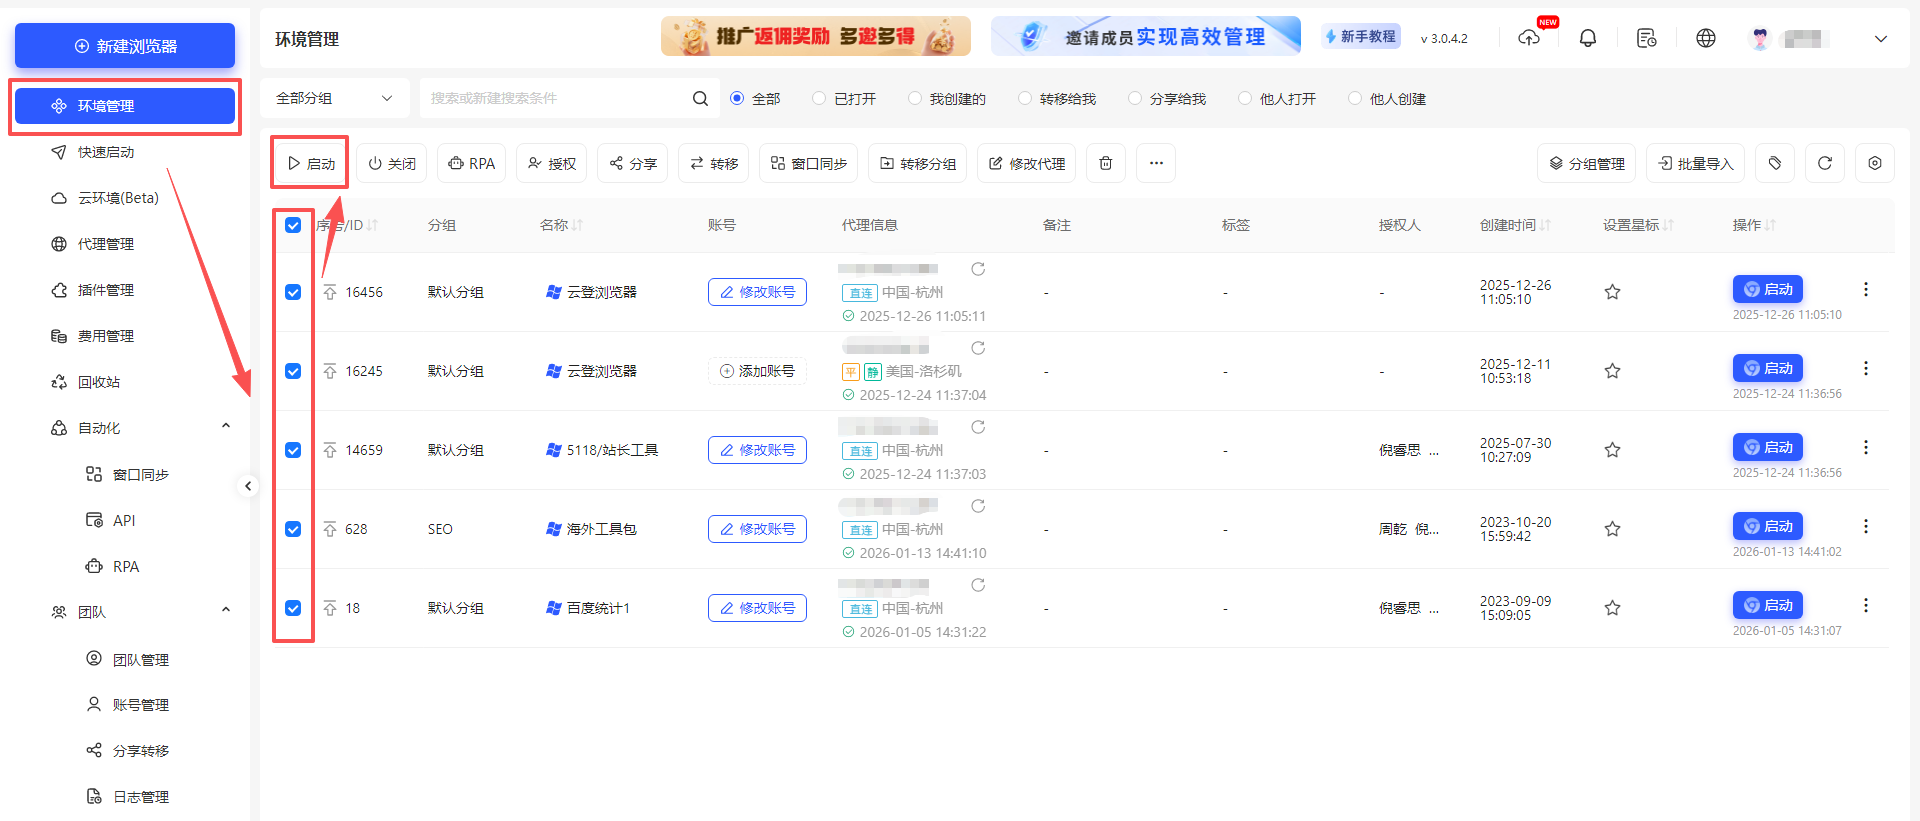Open the task list icon in header

1646,38
